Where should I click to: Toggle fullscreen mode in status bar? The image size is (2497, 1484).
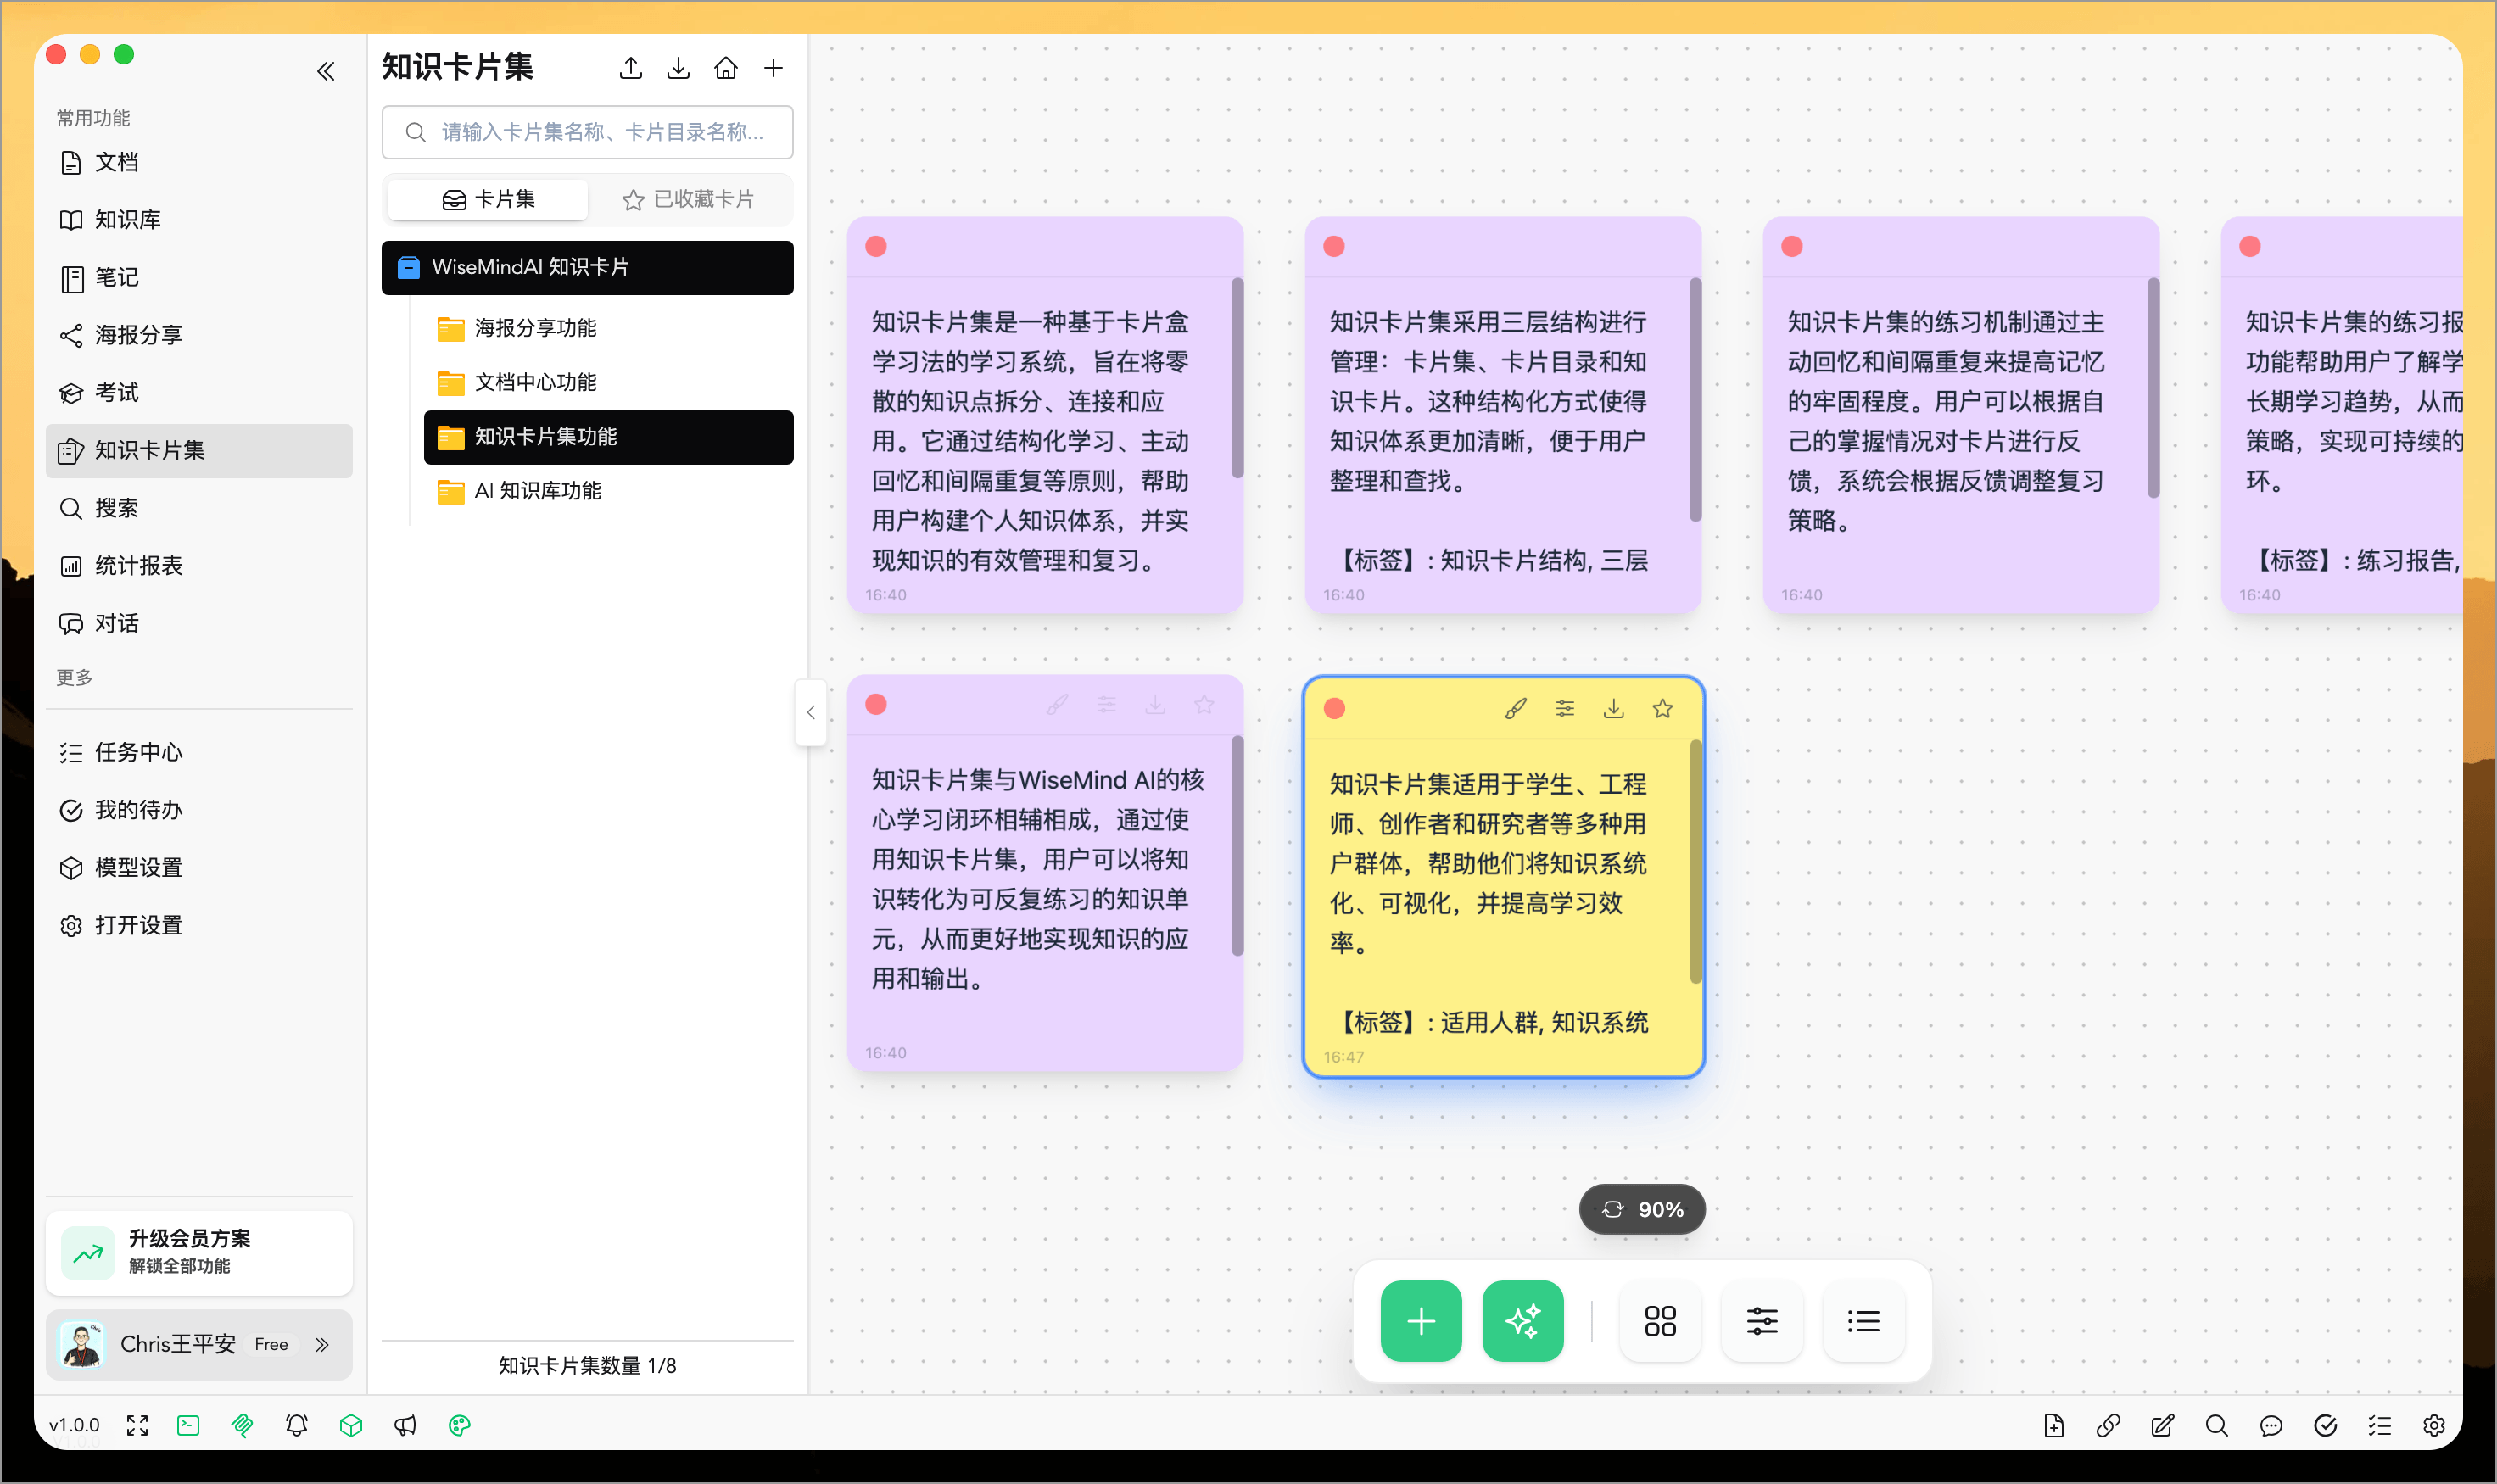coord(138,1425)
